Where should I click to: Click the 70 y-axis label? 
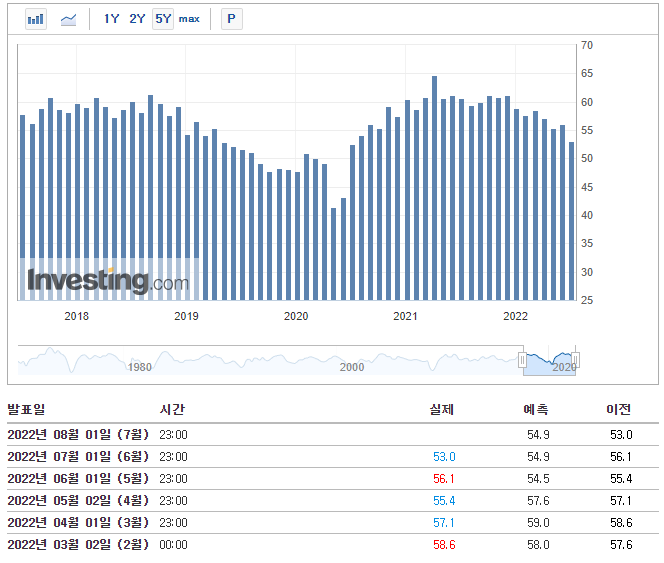click(587, 45)
